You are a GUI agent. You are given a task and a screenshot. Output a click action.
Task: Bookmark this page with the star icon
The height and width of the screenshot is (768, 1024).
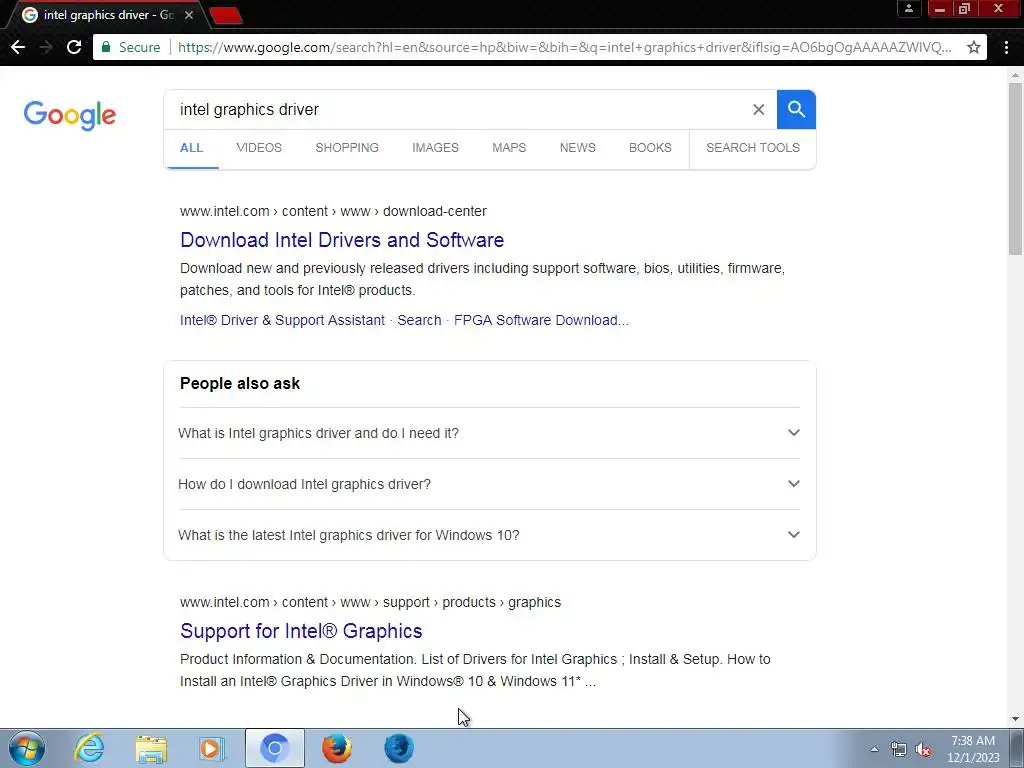[974, 47]
